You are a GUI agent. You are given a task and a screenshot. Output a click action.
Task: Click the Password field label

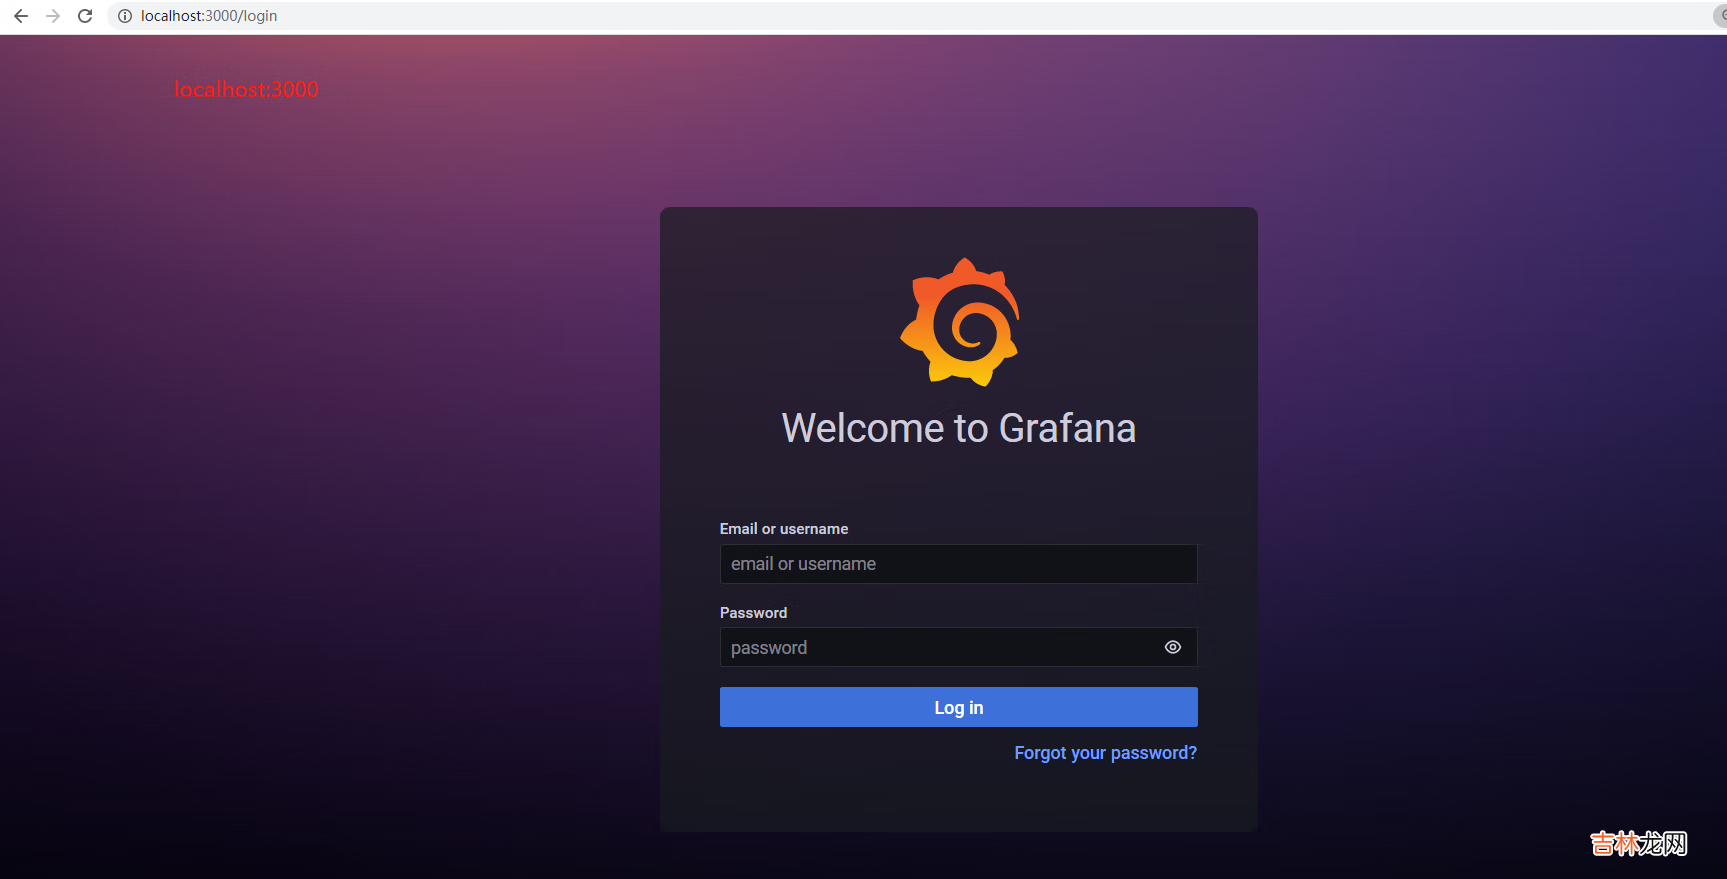[753, 613]
